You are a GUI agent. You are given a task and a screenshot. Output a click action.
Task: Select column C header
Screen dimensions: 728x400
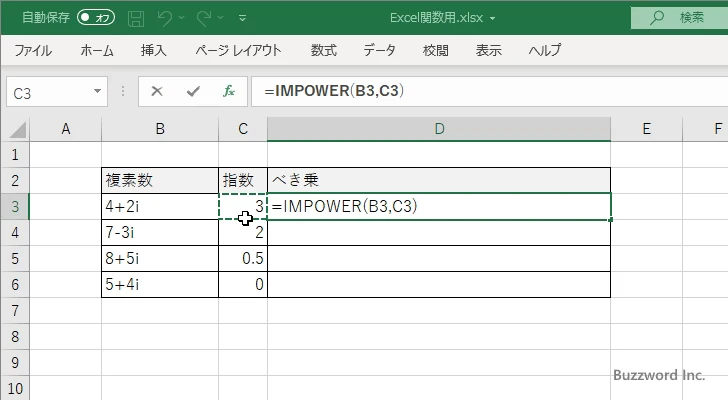tap(243, 129)
